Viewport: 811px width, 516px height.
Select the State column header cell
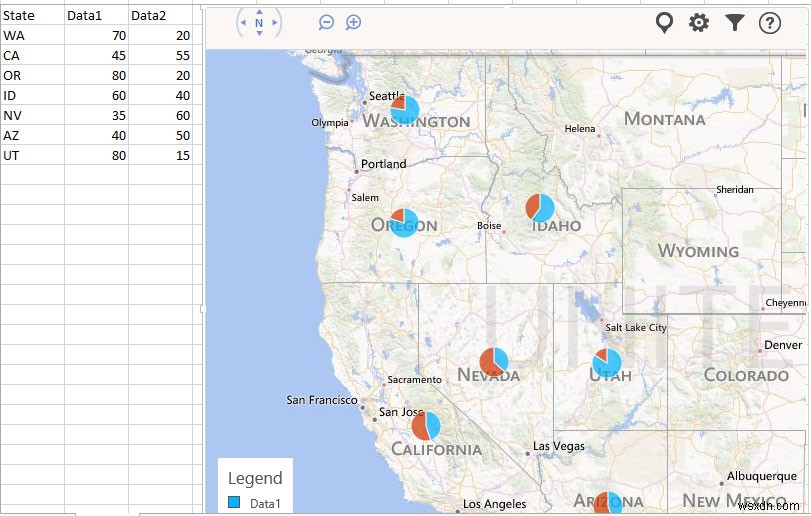(x=32, y=15)
